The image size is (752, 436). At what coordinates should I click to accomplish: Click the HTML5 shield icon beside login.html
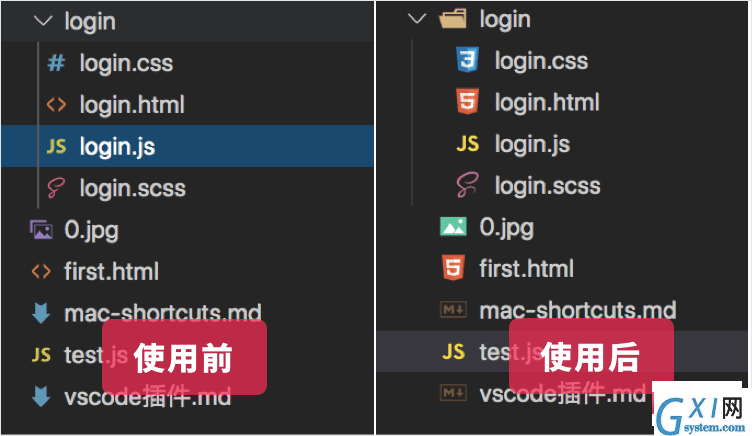point(468,102)
